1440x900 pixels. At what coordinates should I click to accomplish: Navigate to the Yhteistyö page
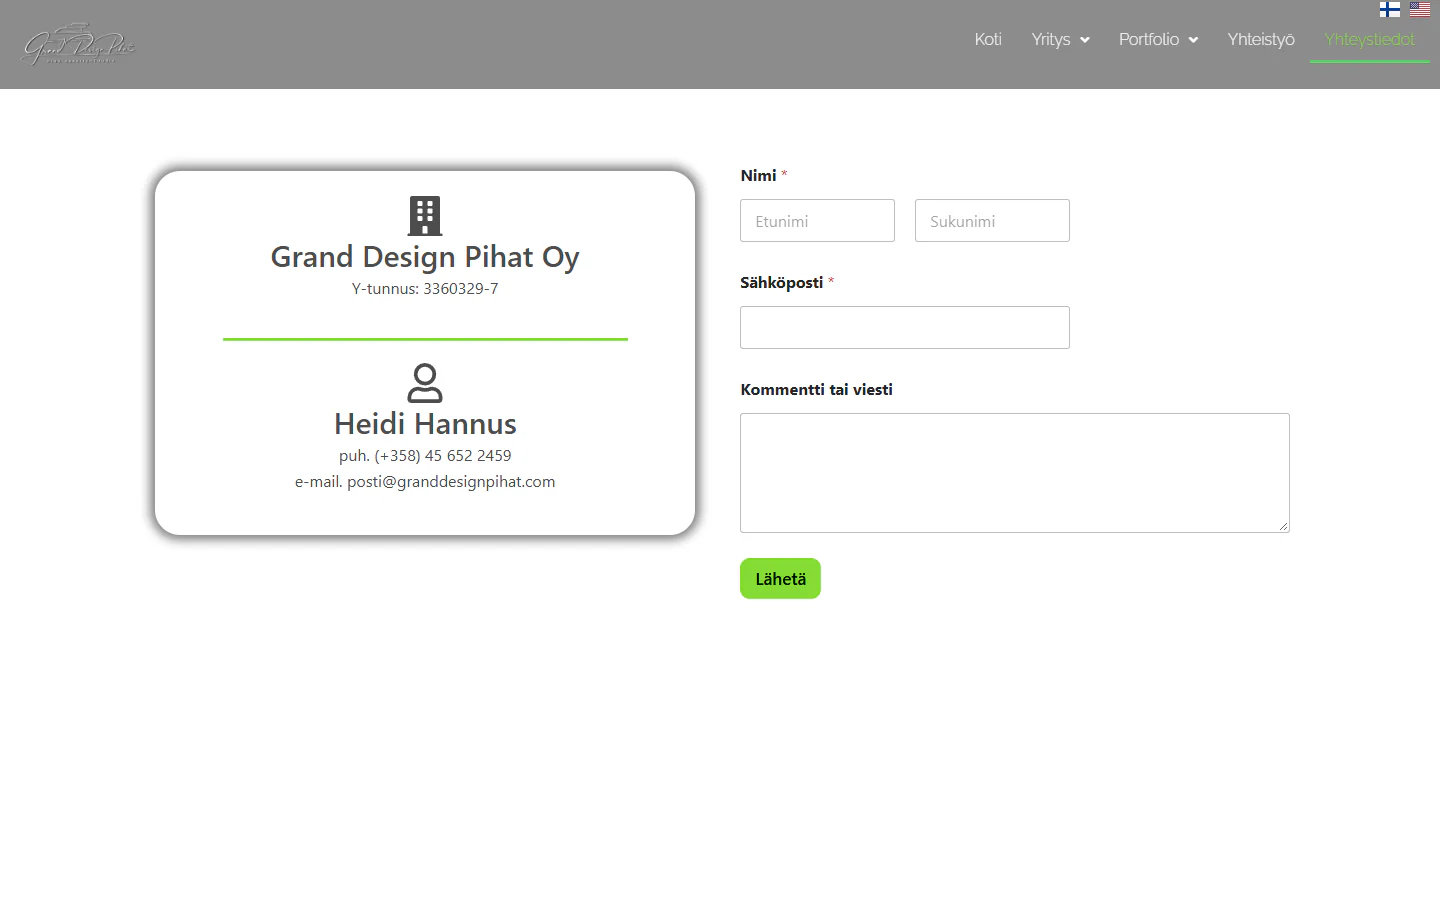1261,39
